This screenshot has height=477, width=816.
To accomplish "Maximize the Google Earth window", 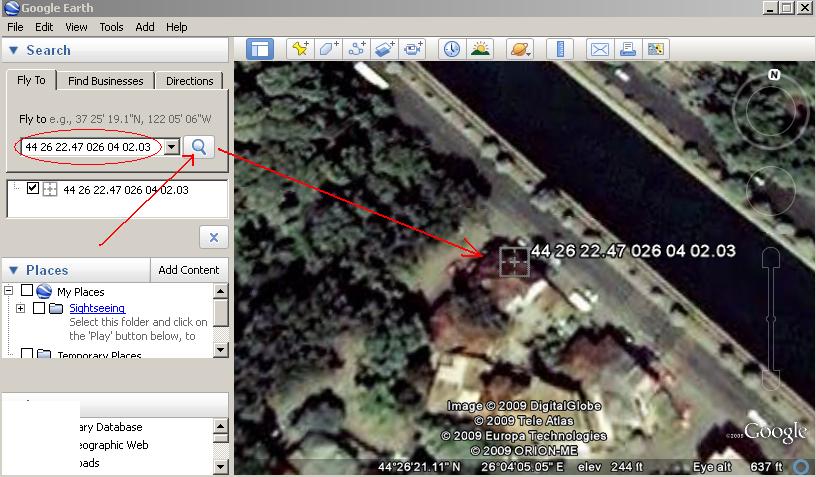I will pos(787,8).
